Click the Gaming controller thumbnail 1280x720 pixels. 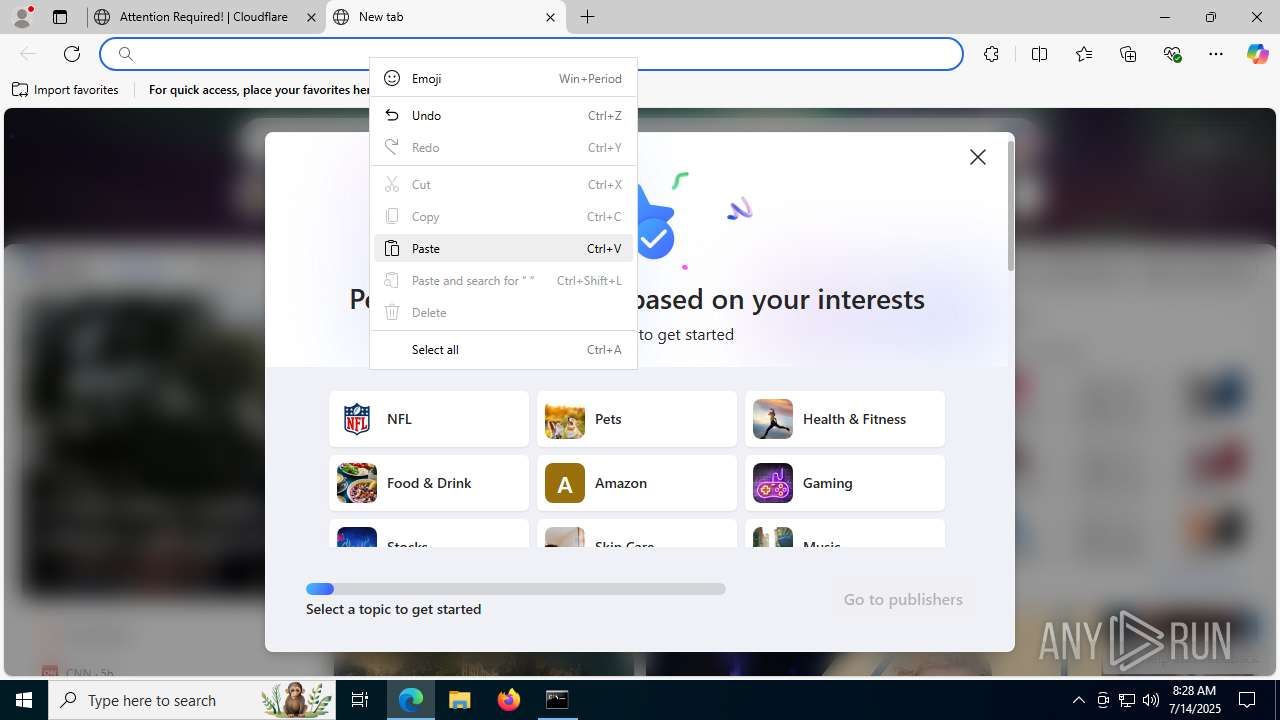(x=773, y=483)
